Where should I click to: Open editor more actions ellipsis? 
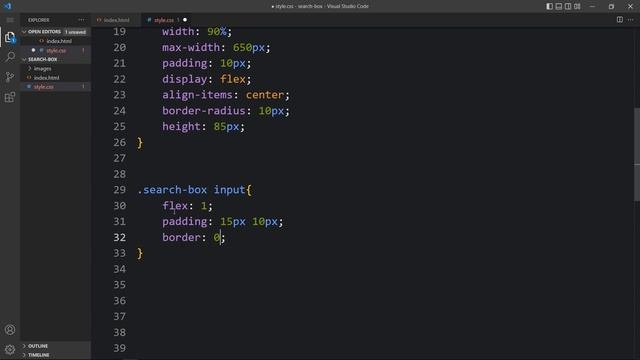(x=631, y=20)
